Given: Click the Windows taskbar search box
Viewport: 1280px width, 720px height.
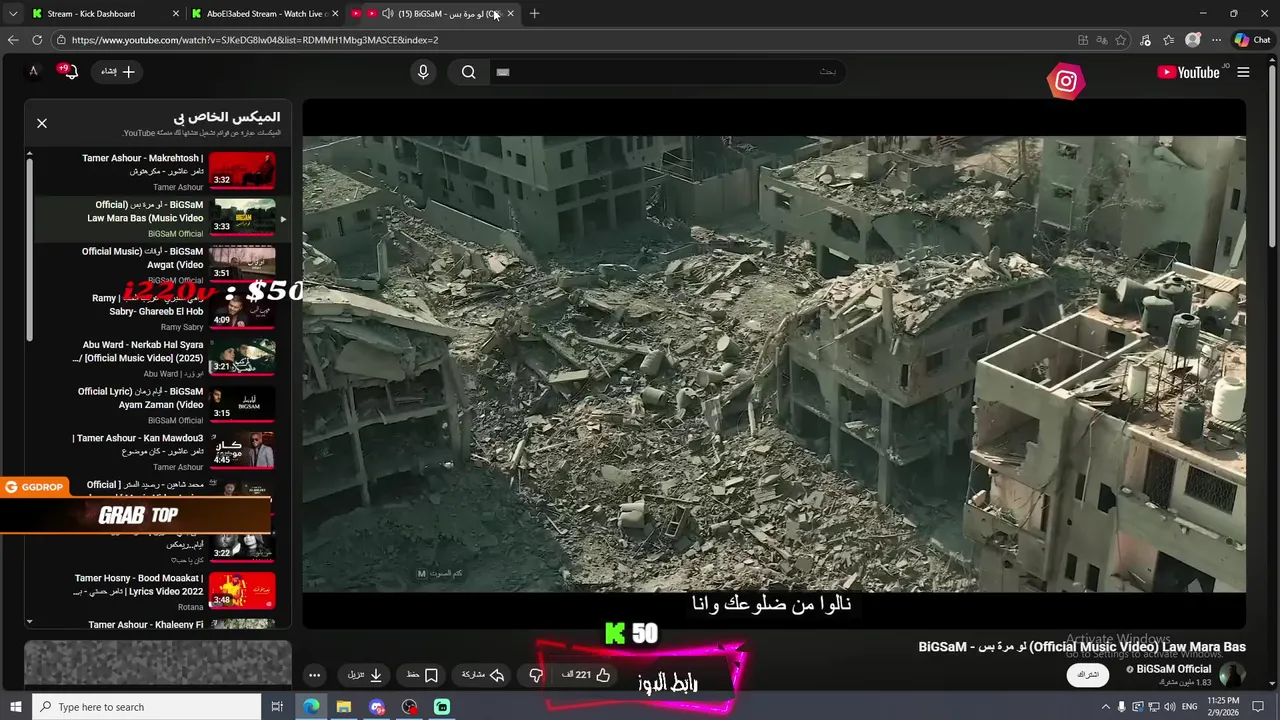Looking at the screenshot, I should point(146,707).
